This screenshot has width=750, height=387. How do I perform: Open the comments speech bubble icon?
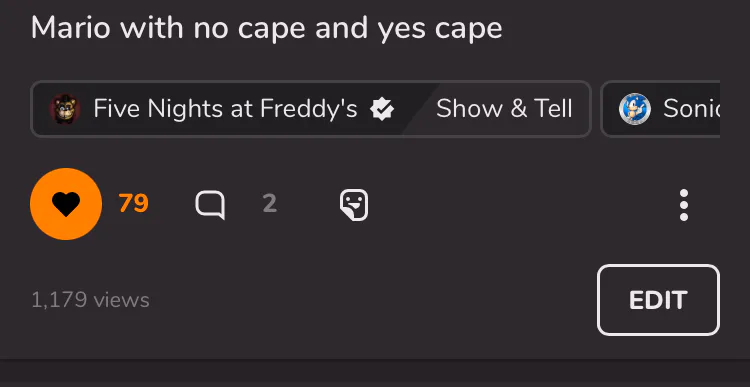(x=210, y=205)
